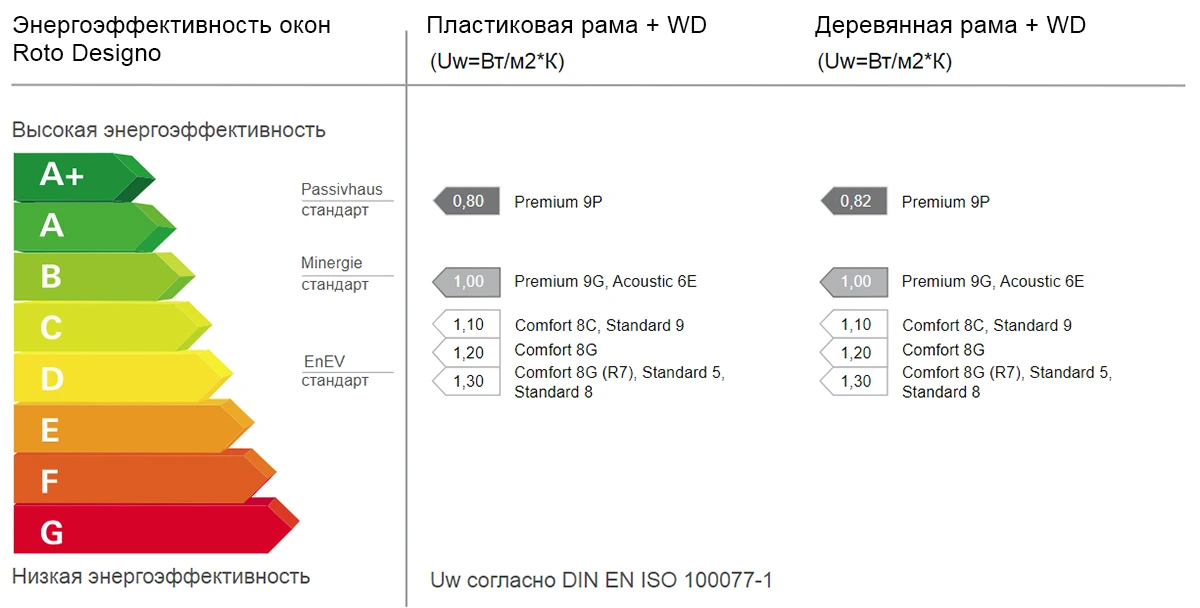1200x608 pixels.
Task: Click the 1,20 tag in the wooden frame column
Action: point(854,353)
